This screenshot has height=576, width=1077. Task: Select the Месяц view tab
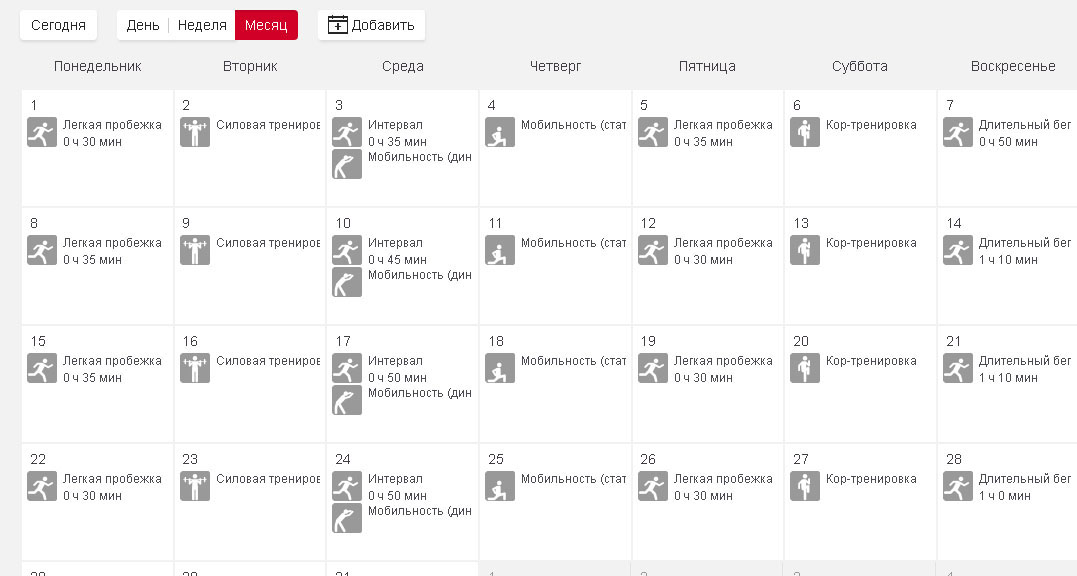tap(266, 25)
